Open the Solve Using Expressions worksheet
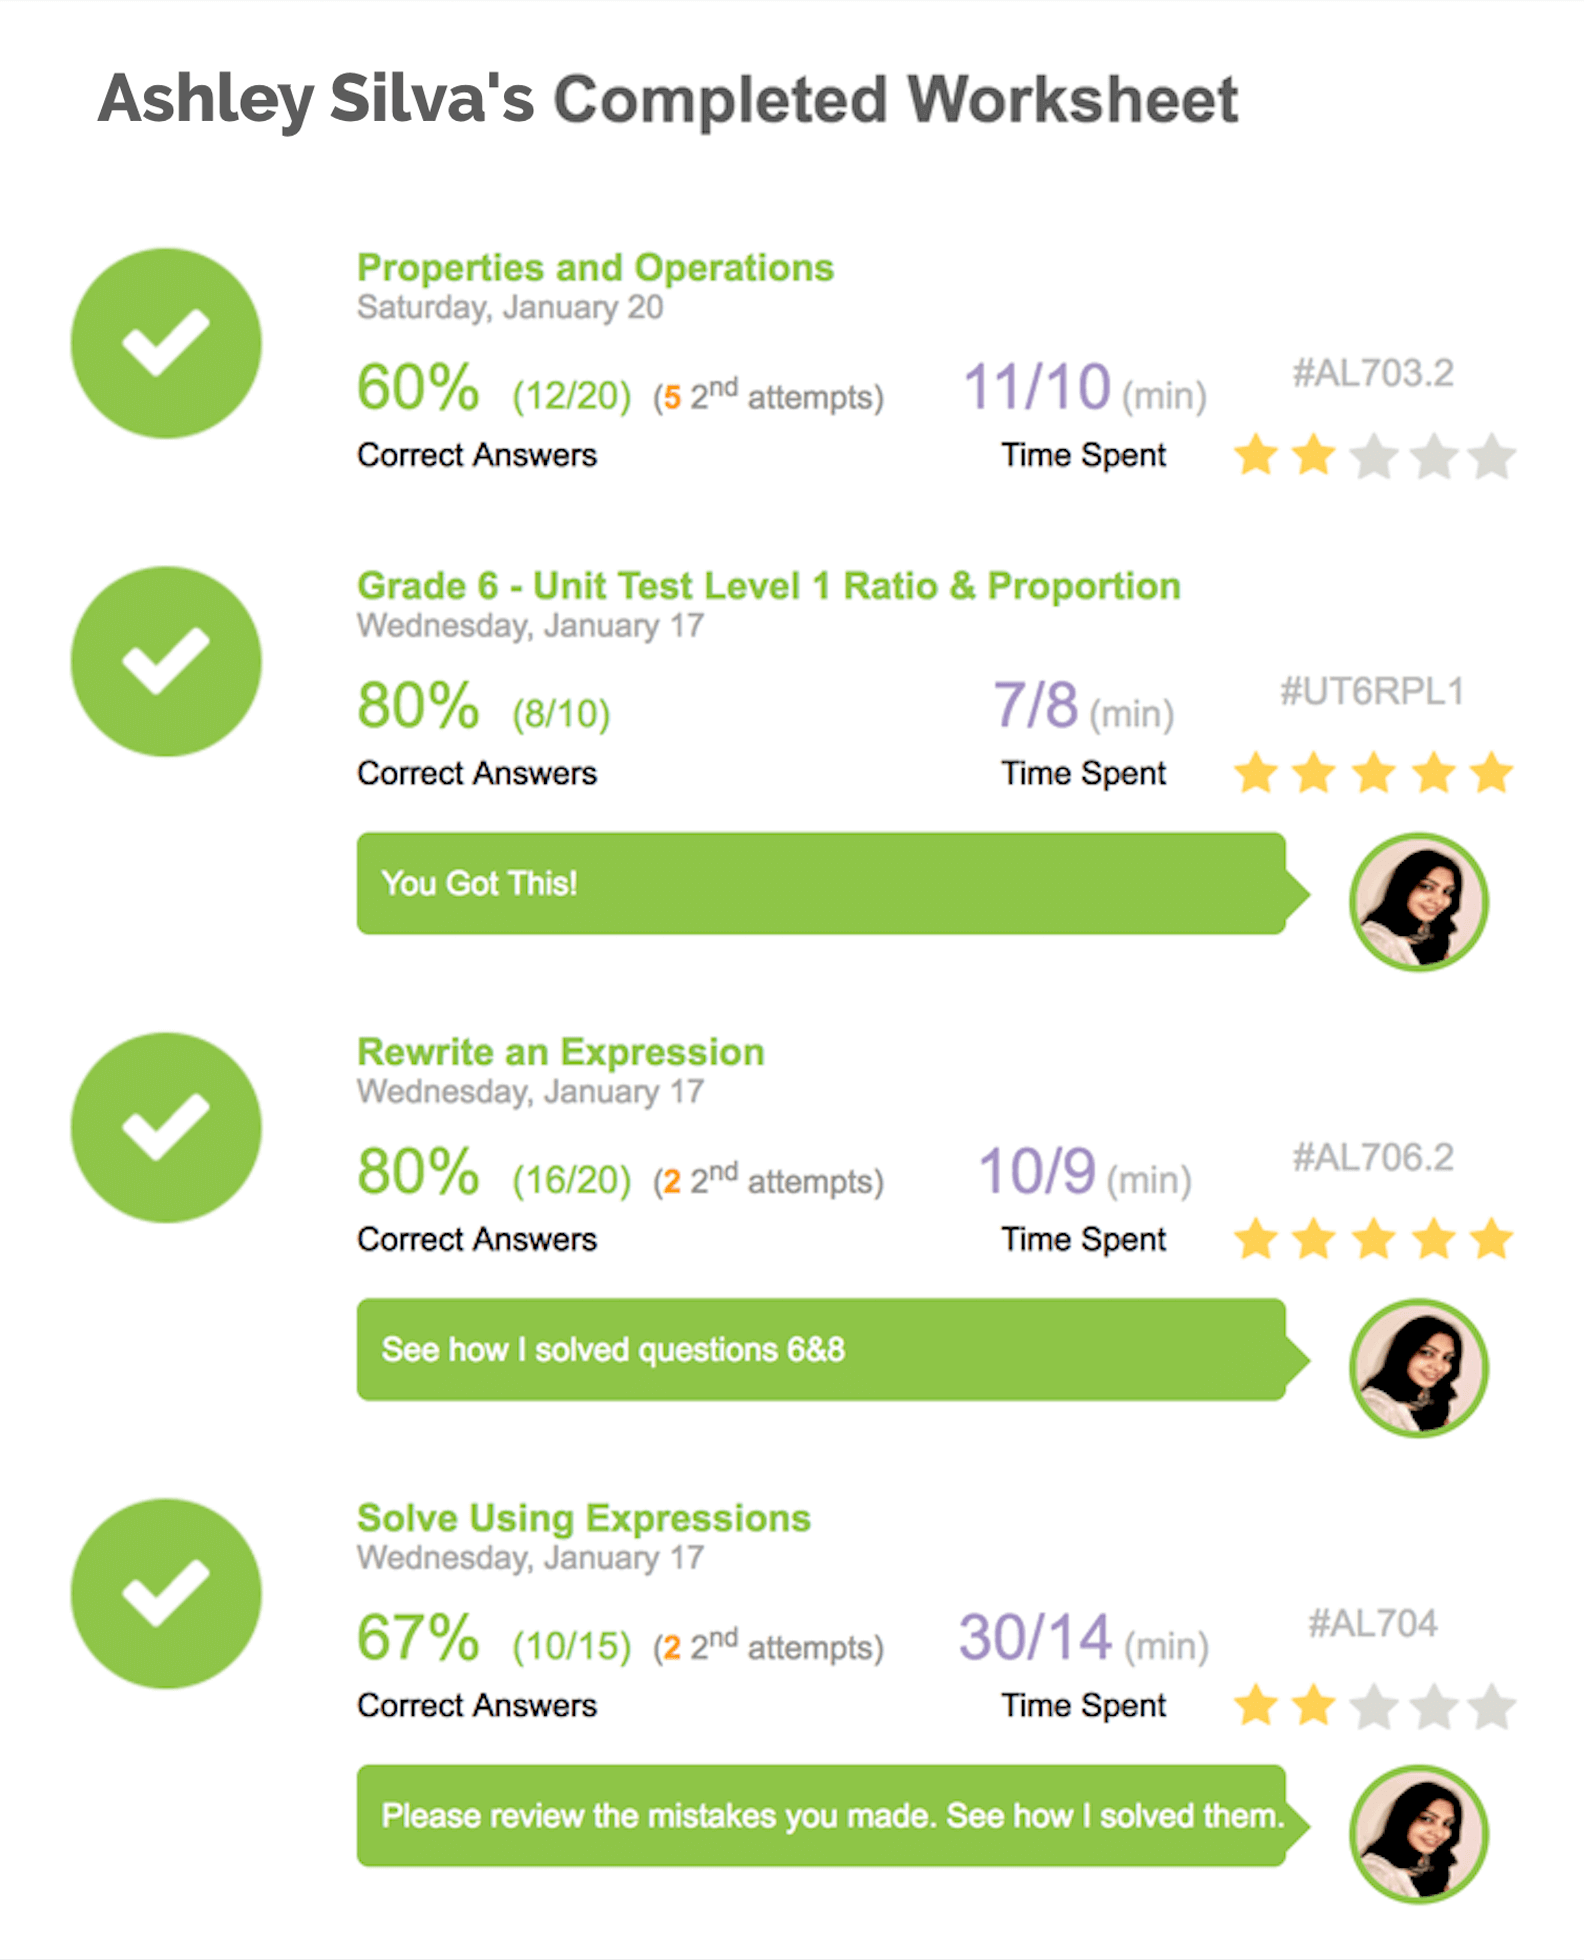The image size is (1584, 1960). click(583, 1518)
